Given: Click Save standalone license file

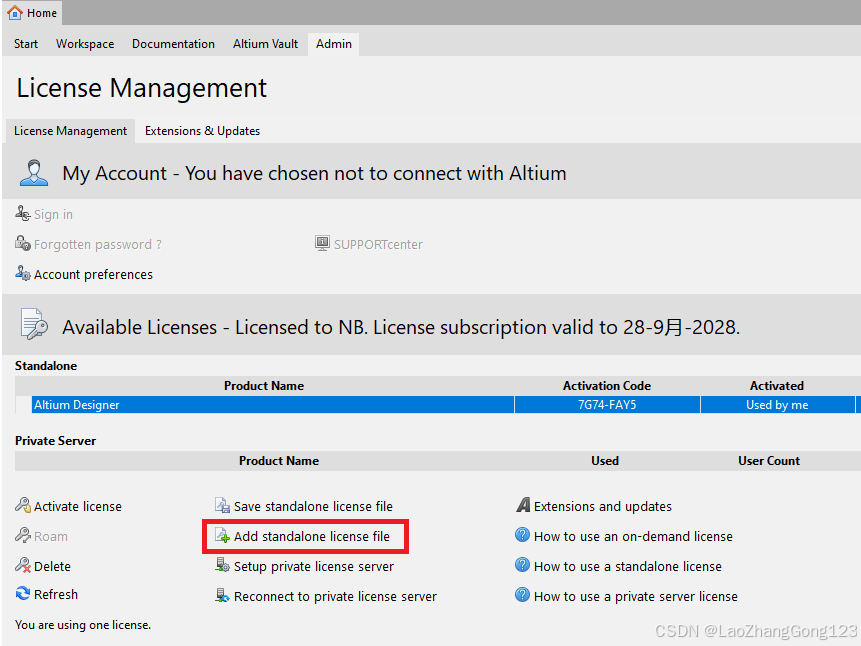Looking at the screenshot, I should coord(313,506).
